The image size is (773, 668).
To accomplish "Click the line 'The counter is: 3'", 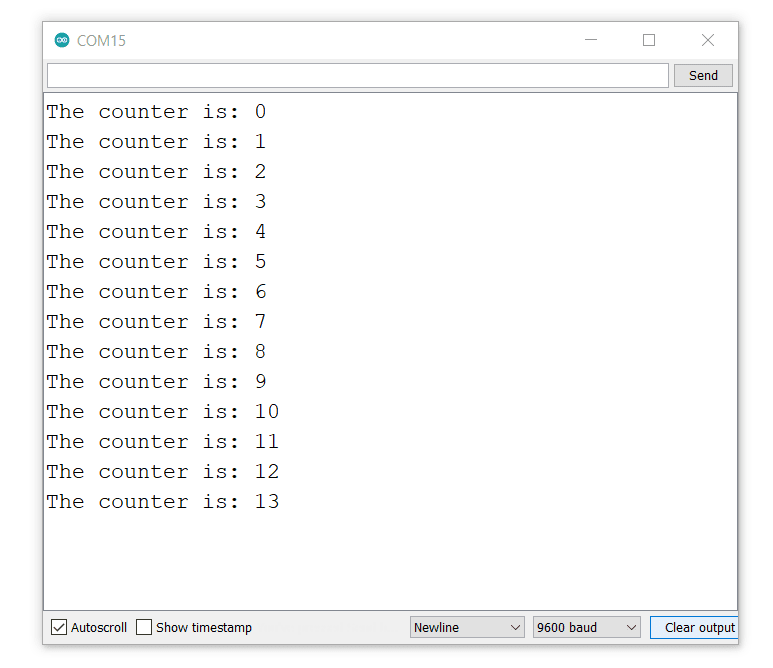I will (156, 202).
